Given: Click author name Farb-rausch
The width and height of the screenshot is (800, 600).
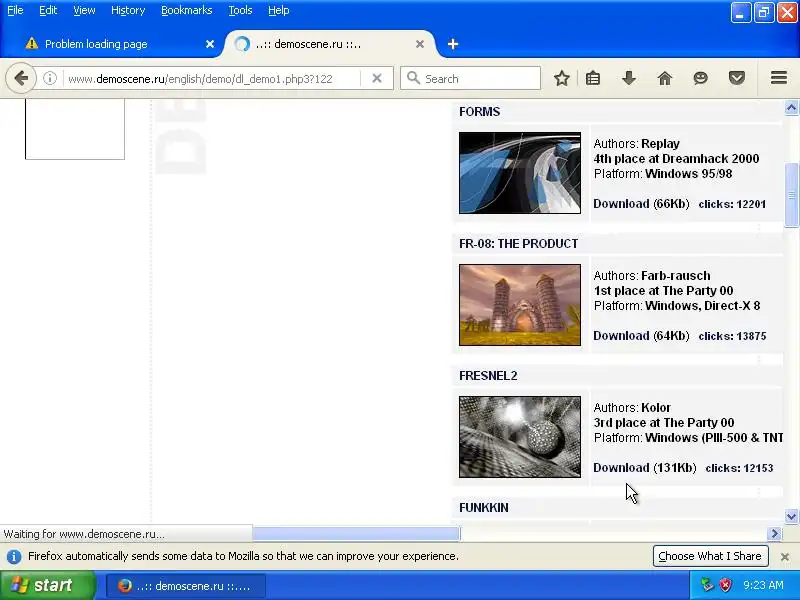Looking at the screenshot, I should [676, 276].
